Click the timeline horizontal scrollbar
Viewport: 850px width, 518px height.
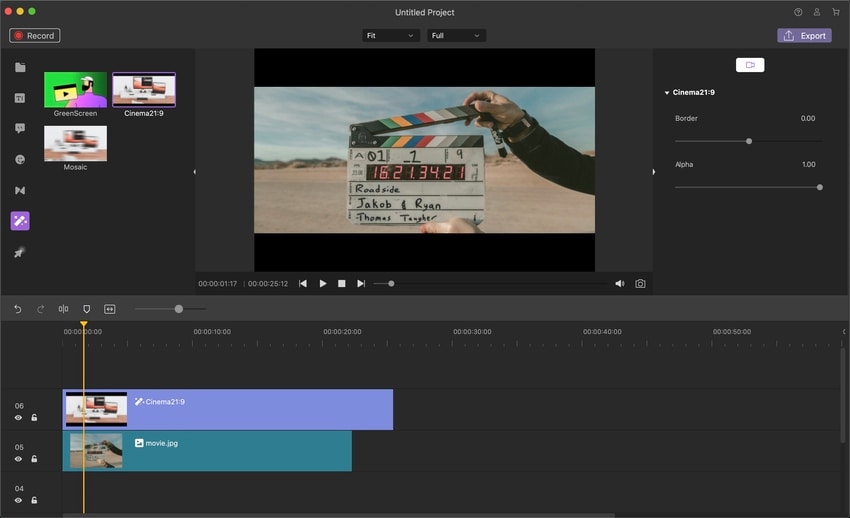(339, 515)
